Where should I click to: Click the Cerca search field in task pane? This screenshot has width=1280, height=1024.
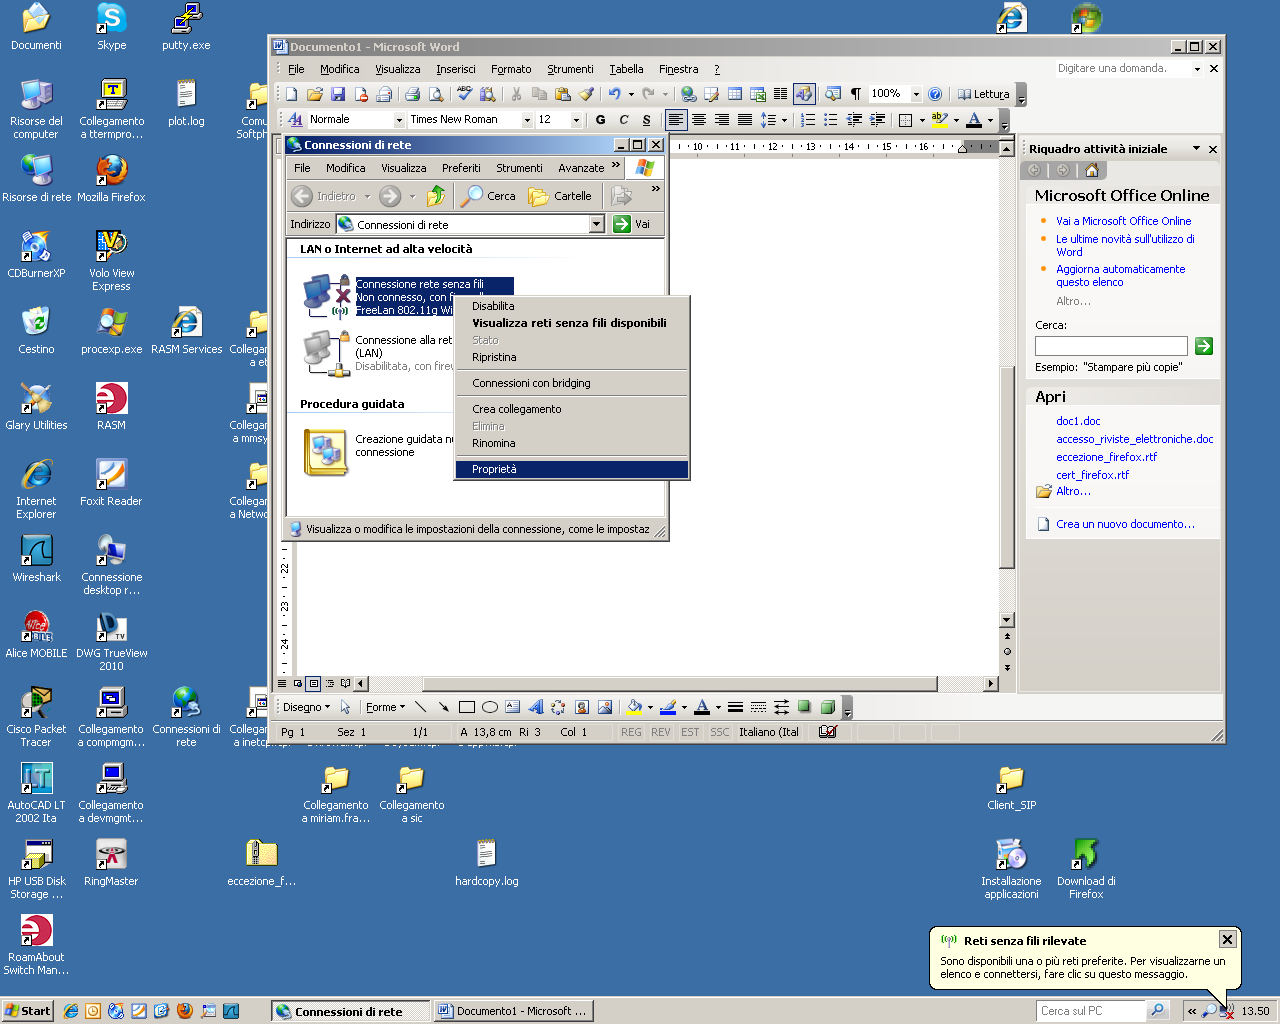(x=1111, y=346)
